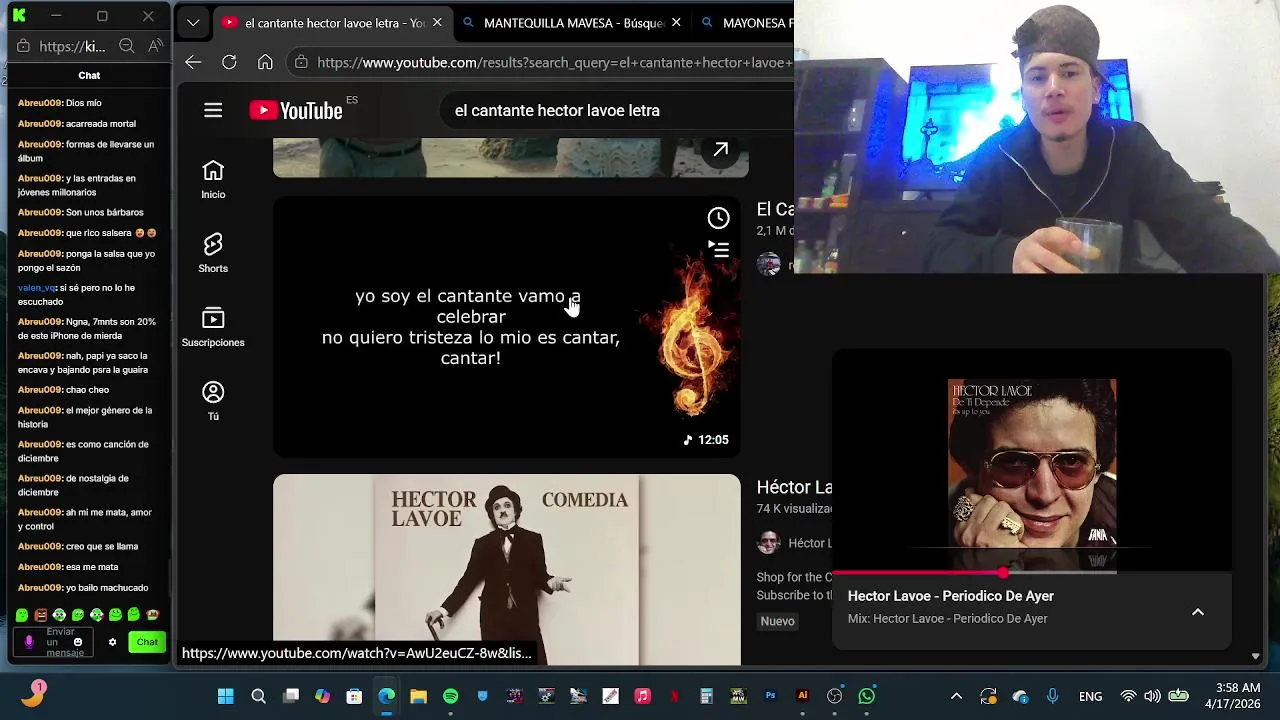Image resolution: width=1280 pixels, height=720 pixels.
Task: Click the purple microphone in chat input
Action: [29, 642]
